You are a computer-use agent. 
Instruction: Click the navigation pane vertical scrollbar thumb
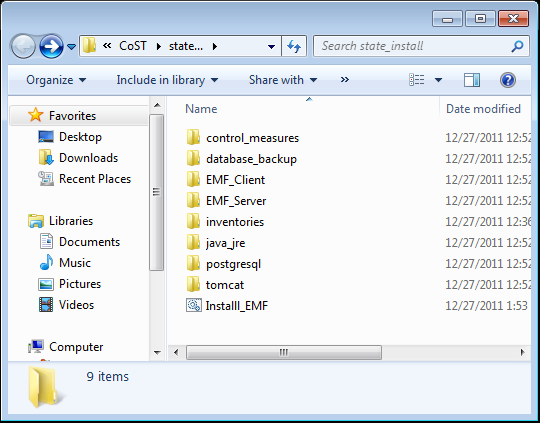[157, 193]
